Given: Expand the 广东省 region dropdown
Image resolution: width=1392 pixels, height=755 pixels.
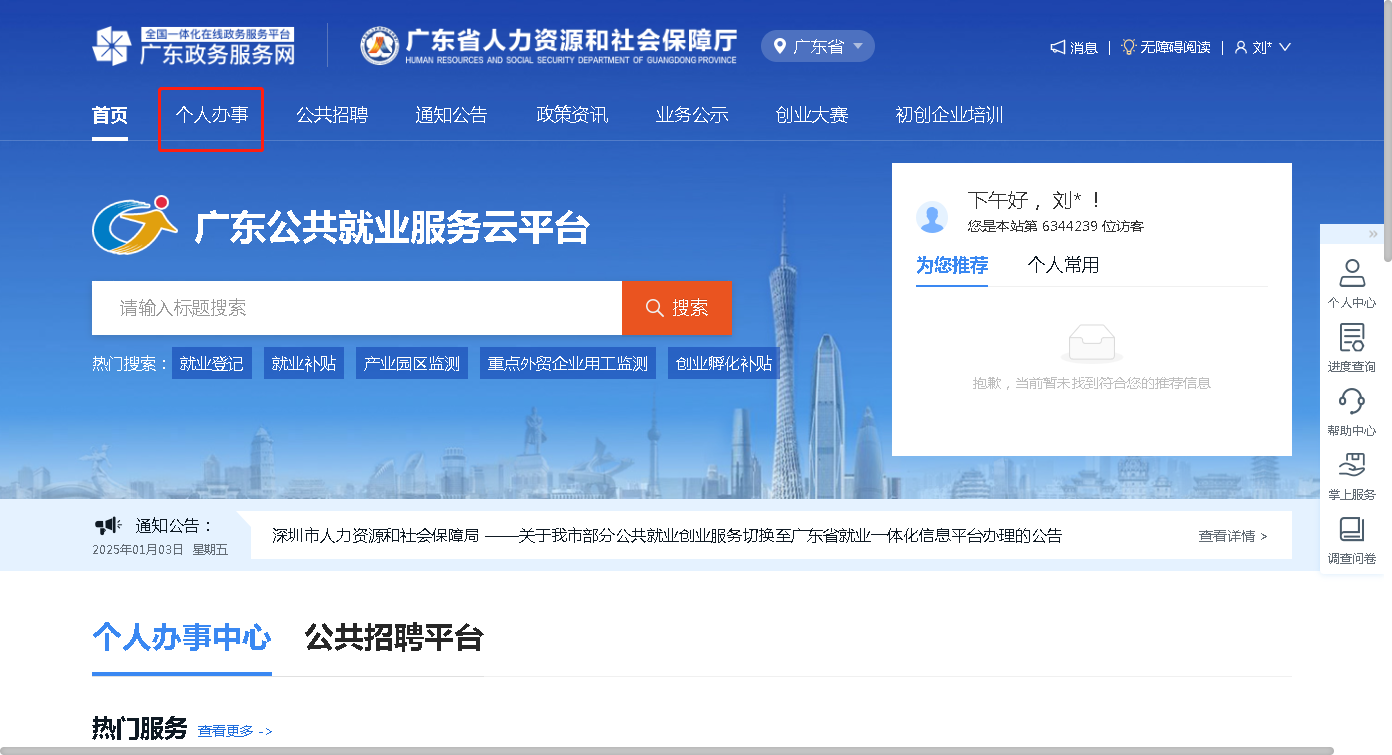Looking at the screenshot, I should pyautogui.click(x=858, y=46).
